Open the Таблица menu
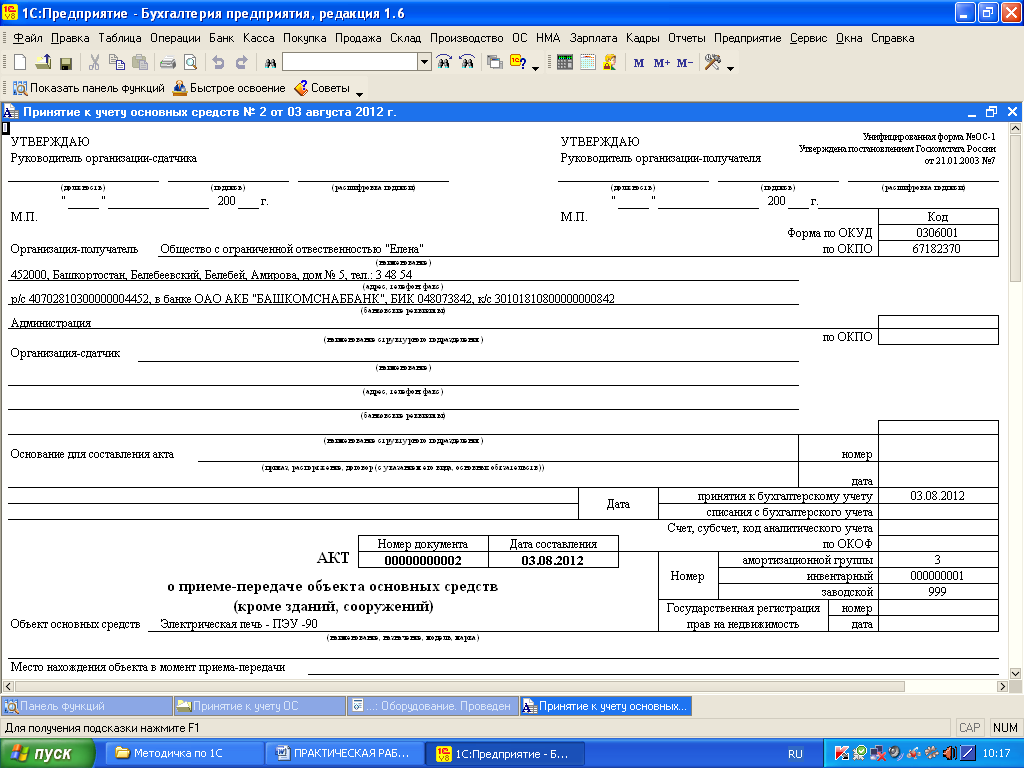This screenshot has width=1024, height=768. coord(120,38)
